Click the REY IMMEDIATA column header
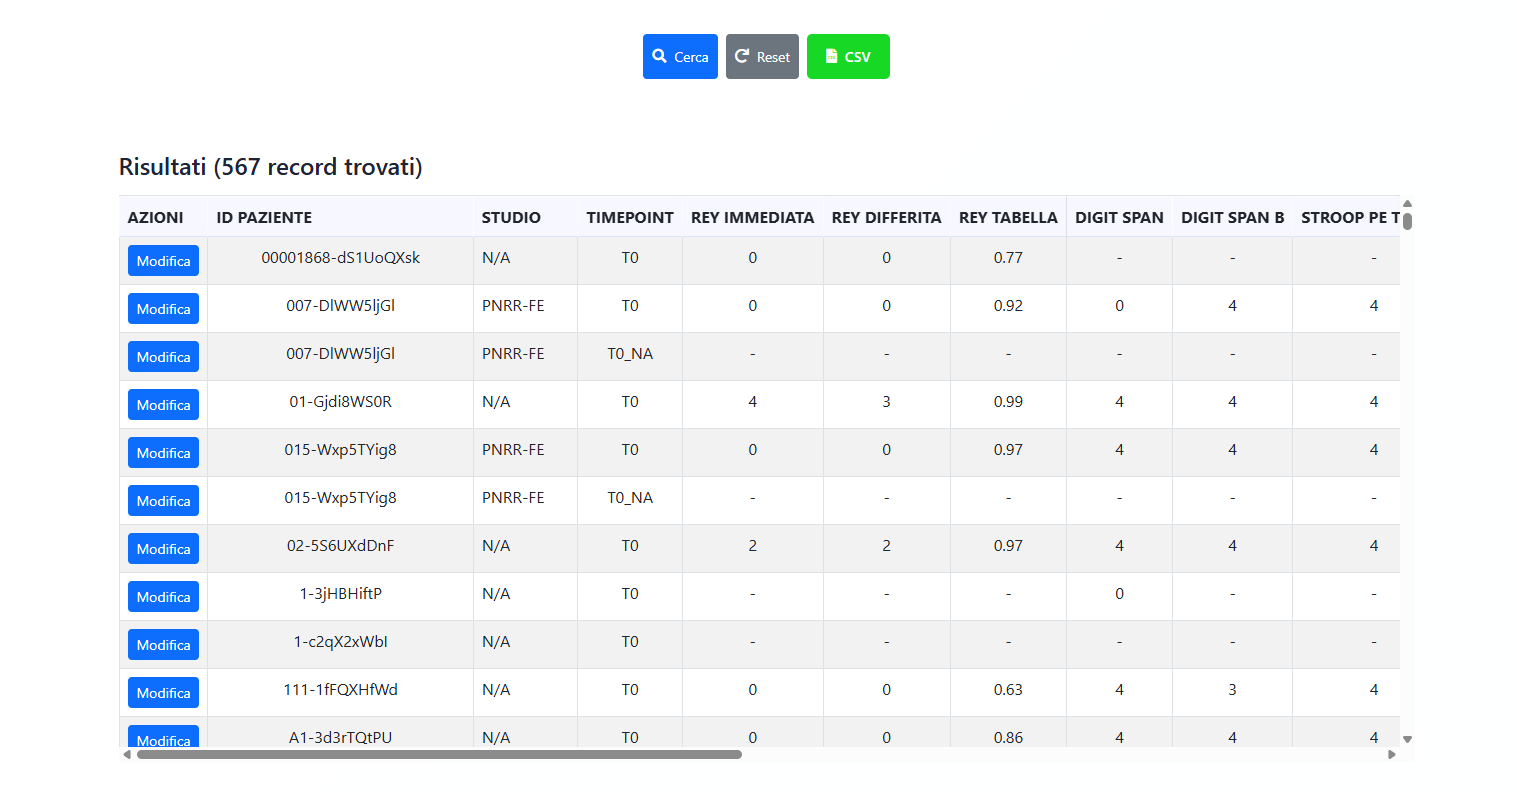 pos(752,217)
